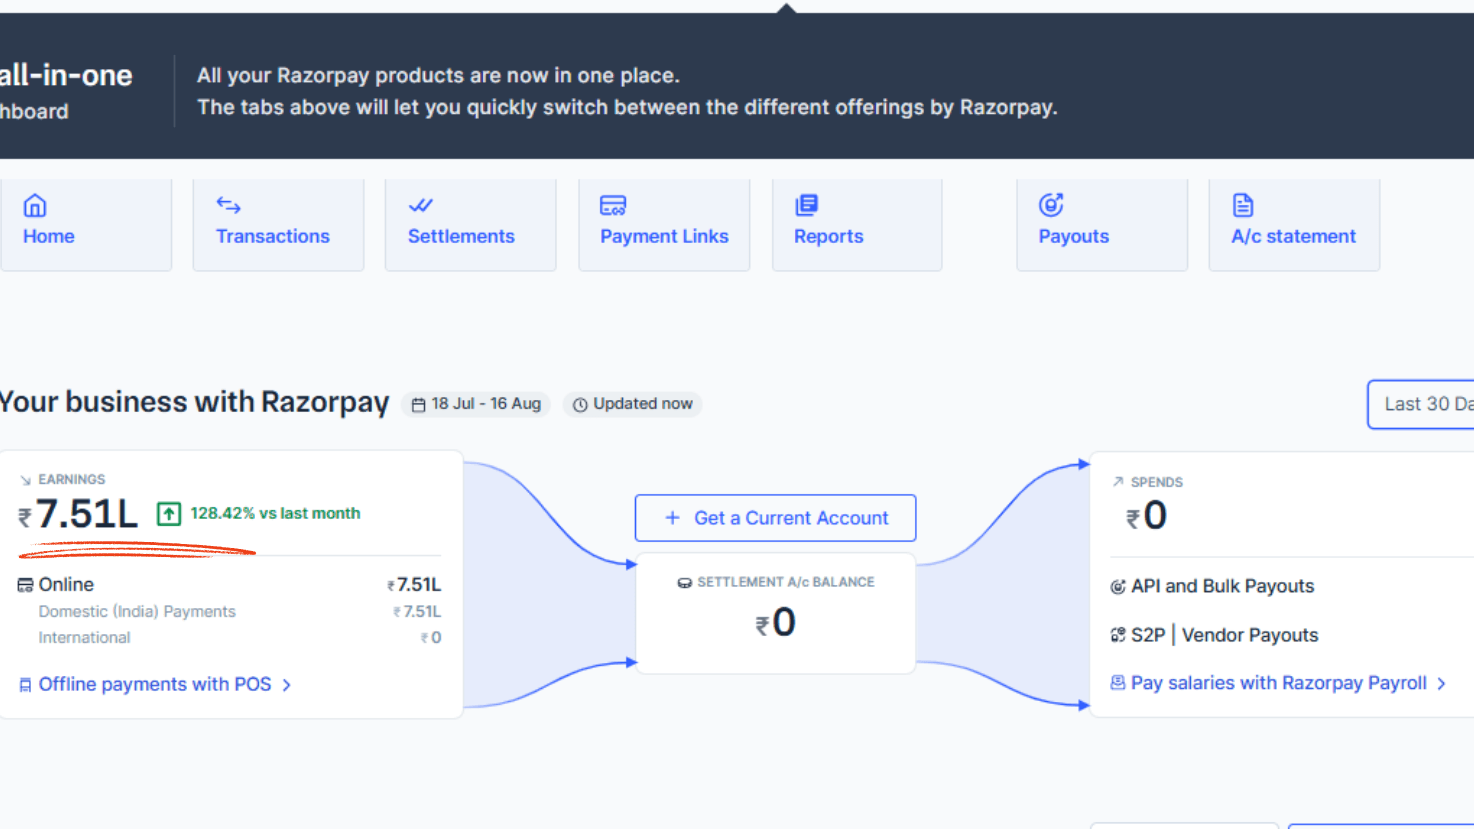Image resolution: width=1474 pixels, height=829 pixels.
Task: Click the Payment Links card icon
Action: (x=613, y=205)
